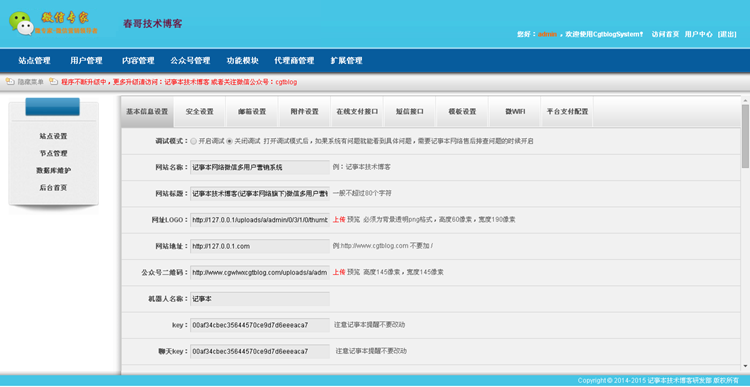This screenshot has height=387, width=750.
Task: Click 预览 next to the 网址LOGO field
Action: (353, 220)
